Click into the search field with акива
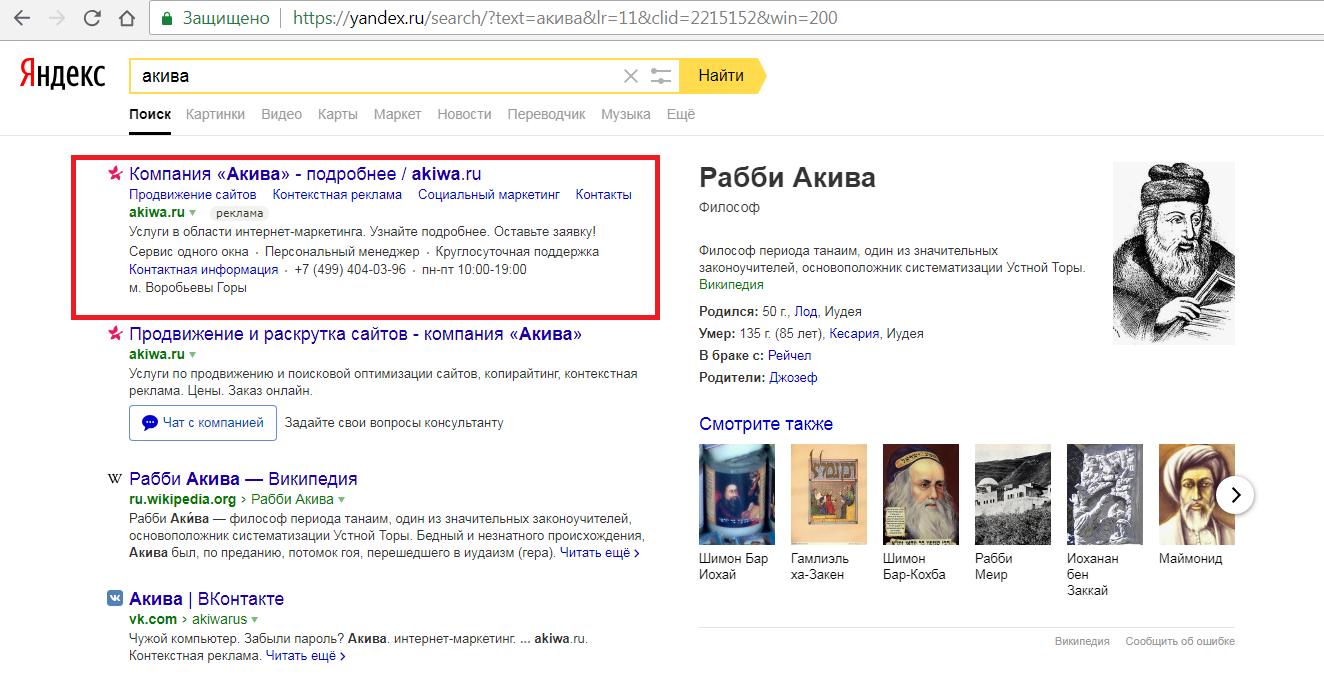The image size is (1324, 678). tap(378, 76)
